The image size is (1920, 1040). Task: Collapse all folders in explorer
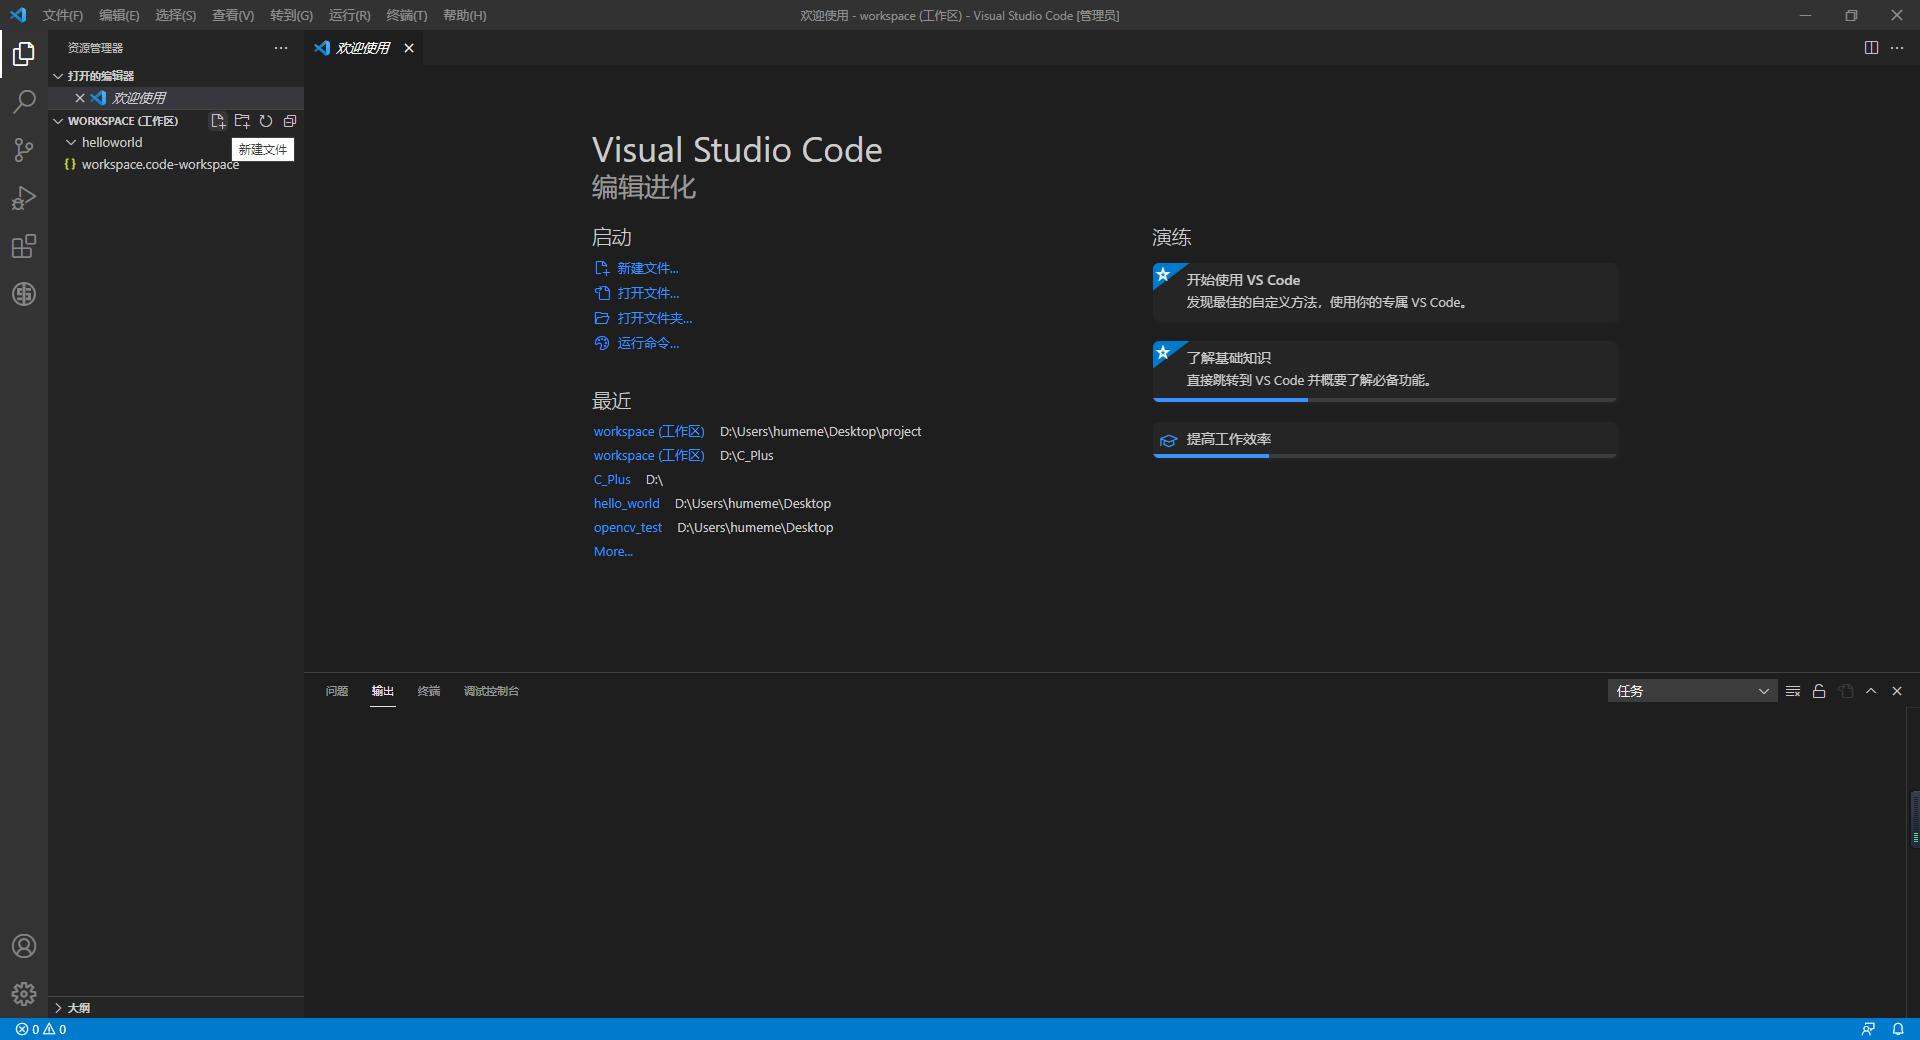290,121
